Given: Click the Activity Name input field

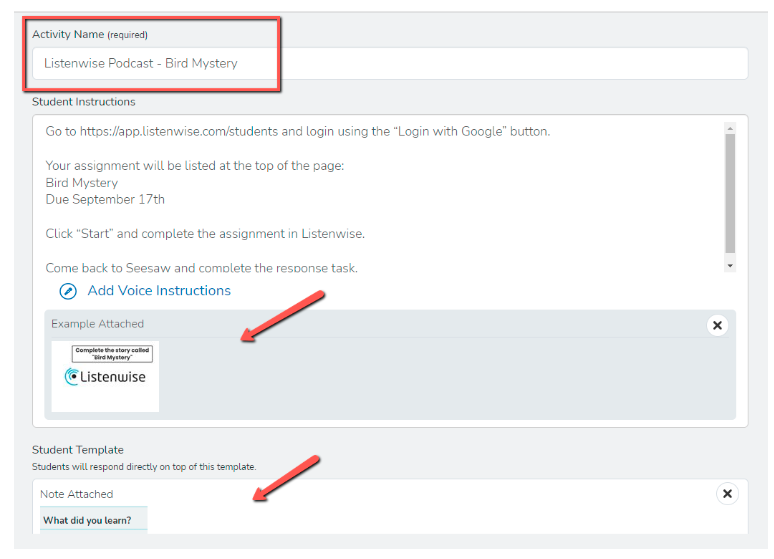Looking at the screenshot, I should click(x=390, y=63).
